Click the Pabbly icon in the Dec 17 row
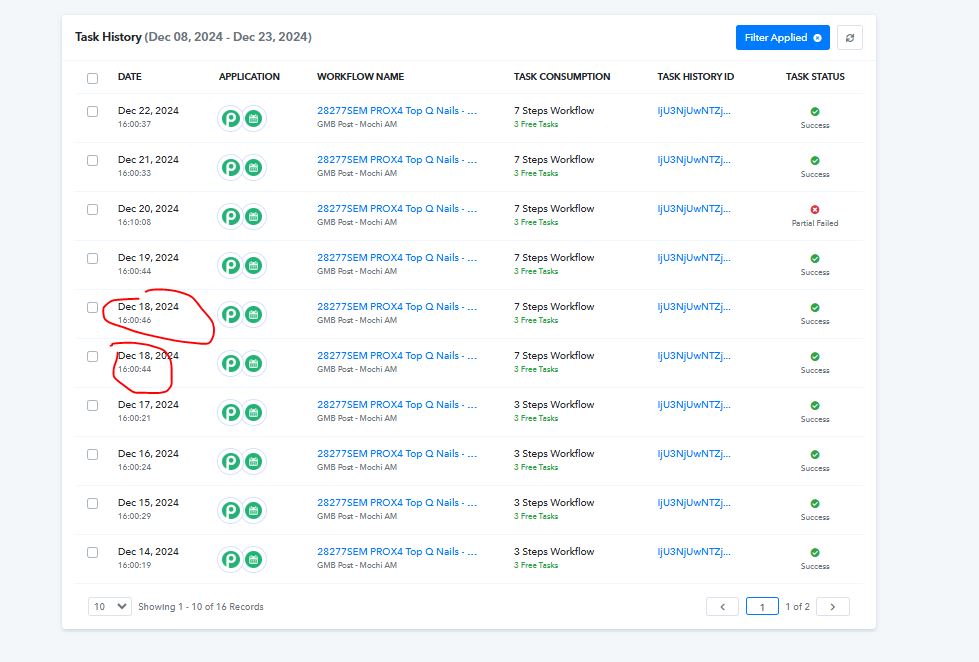The width and height of the screenshot is (979, 662). 231,412
